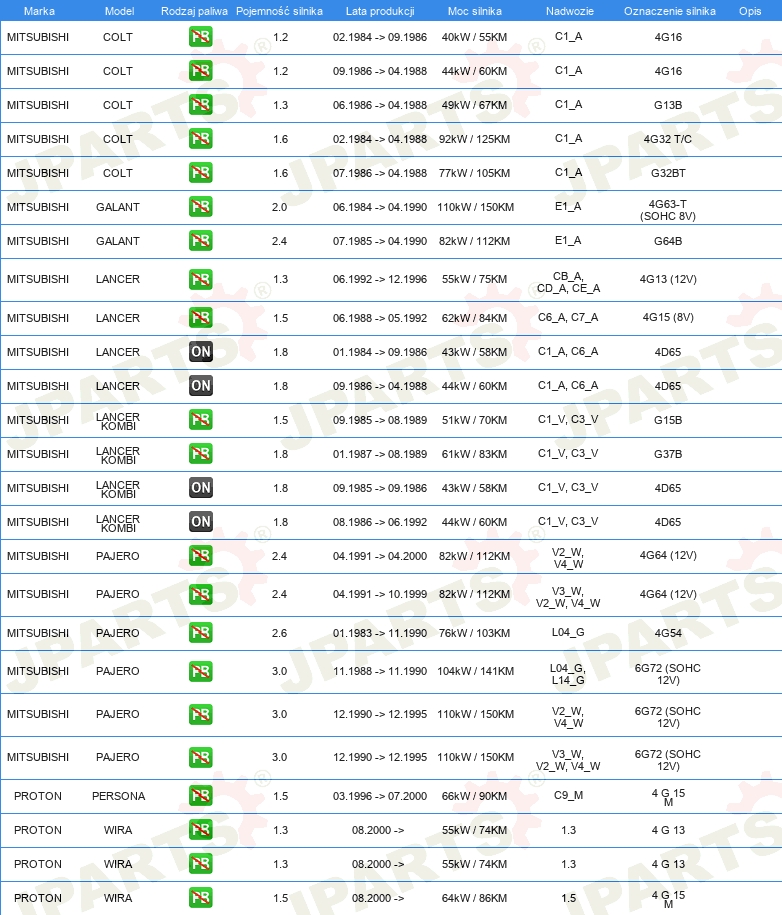Click the petrol fuel icon in Colt G13B row

pyautogui.click(x=200, y=104)
